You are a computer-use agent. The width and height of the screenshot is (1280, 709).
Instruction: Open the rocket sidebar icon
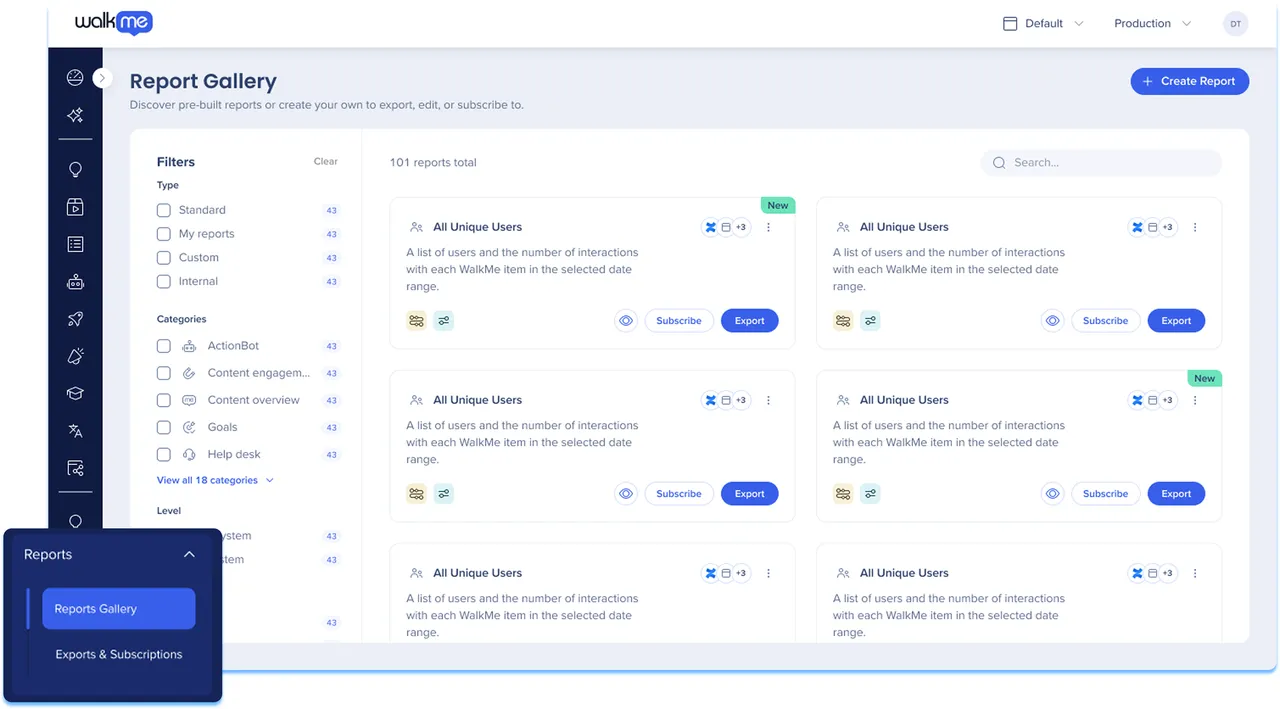click(x=75, y=319)
